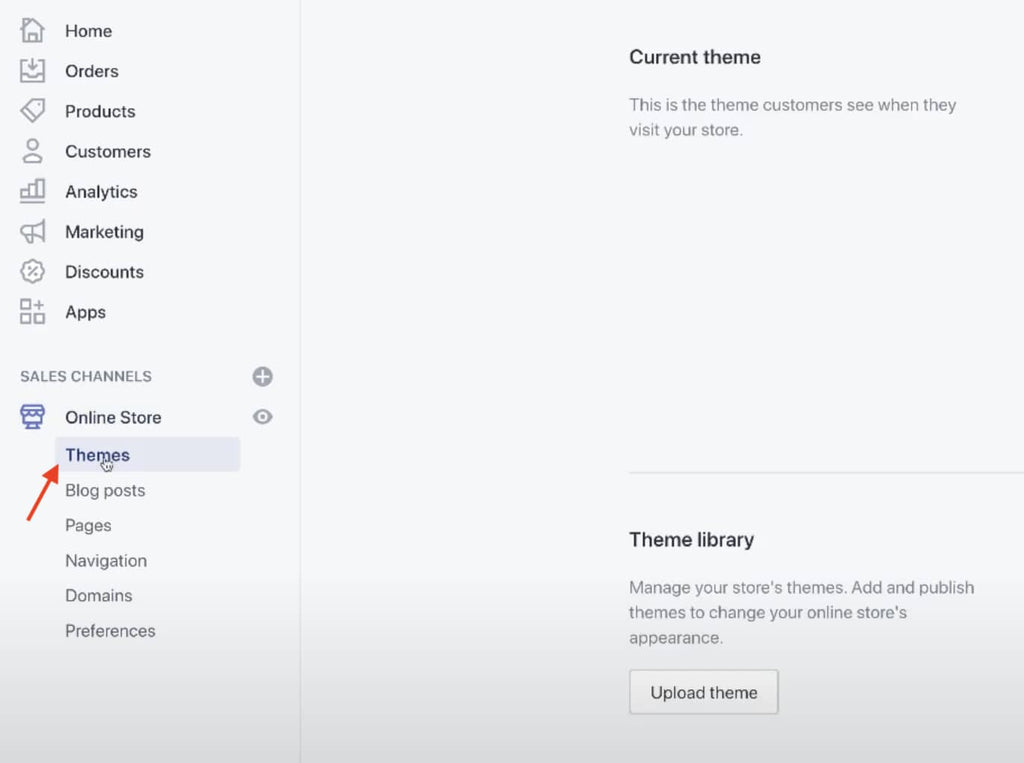This screenshot has height=763, width=1024.
Task: Click the Marketing text label
Action: pos(104,232)
